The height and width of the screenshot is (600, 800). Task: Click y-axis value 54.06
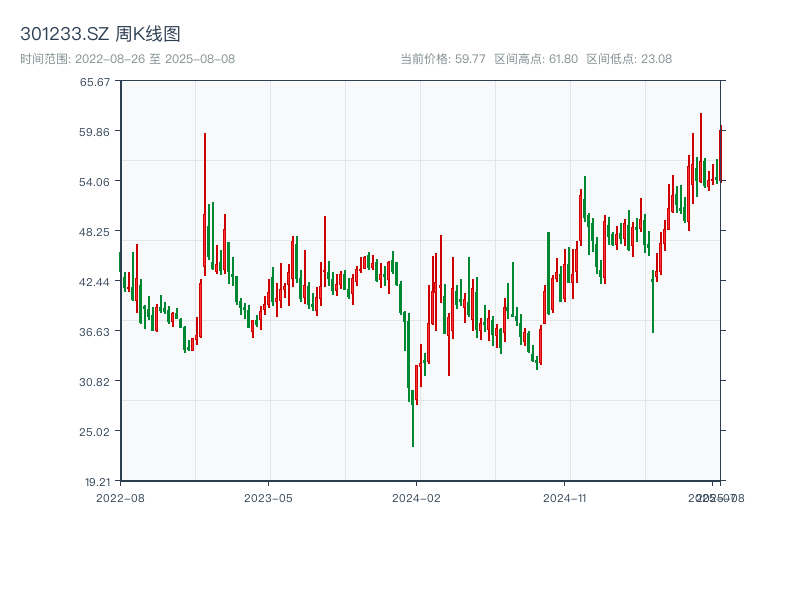[x=94, y=182]
